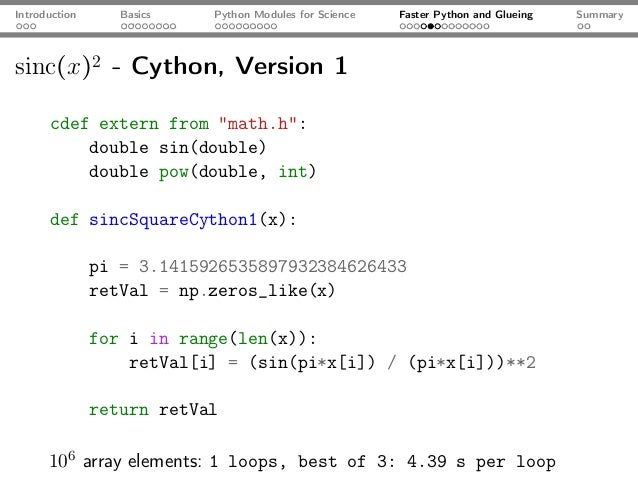Navigate to the Summary section
Viewport: 638px width, 479px height.
click(x=600, y=15)
